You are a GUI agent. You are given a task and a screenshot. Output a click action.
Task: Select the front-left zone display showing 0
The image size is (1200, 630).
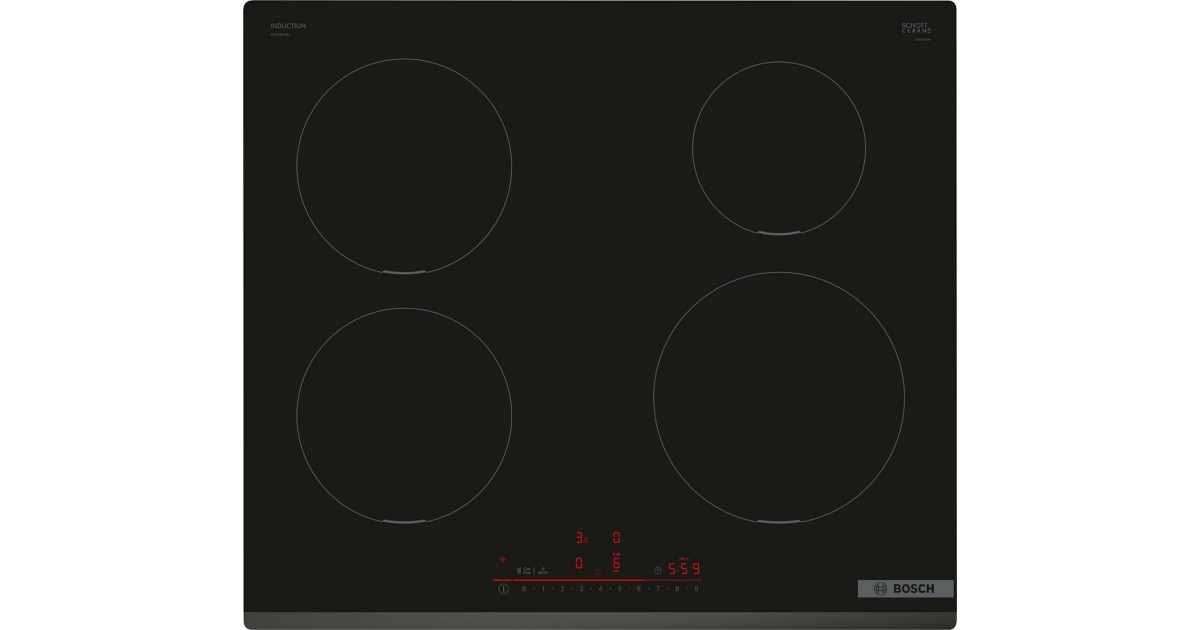(579, 563)
